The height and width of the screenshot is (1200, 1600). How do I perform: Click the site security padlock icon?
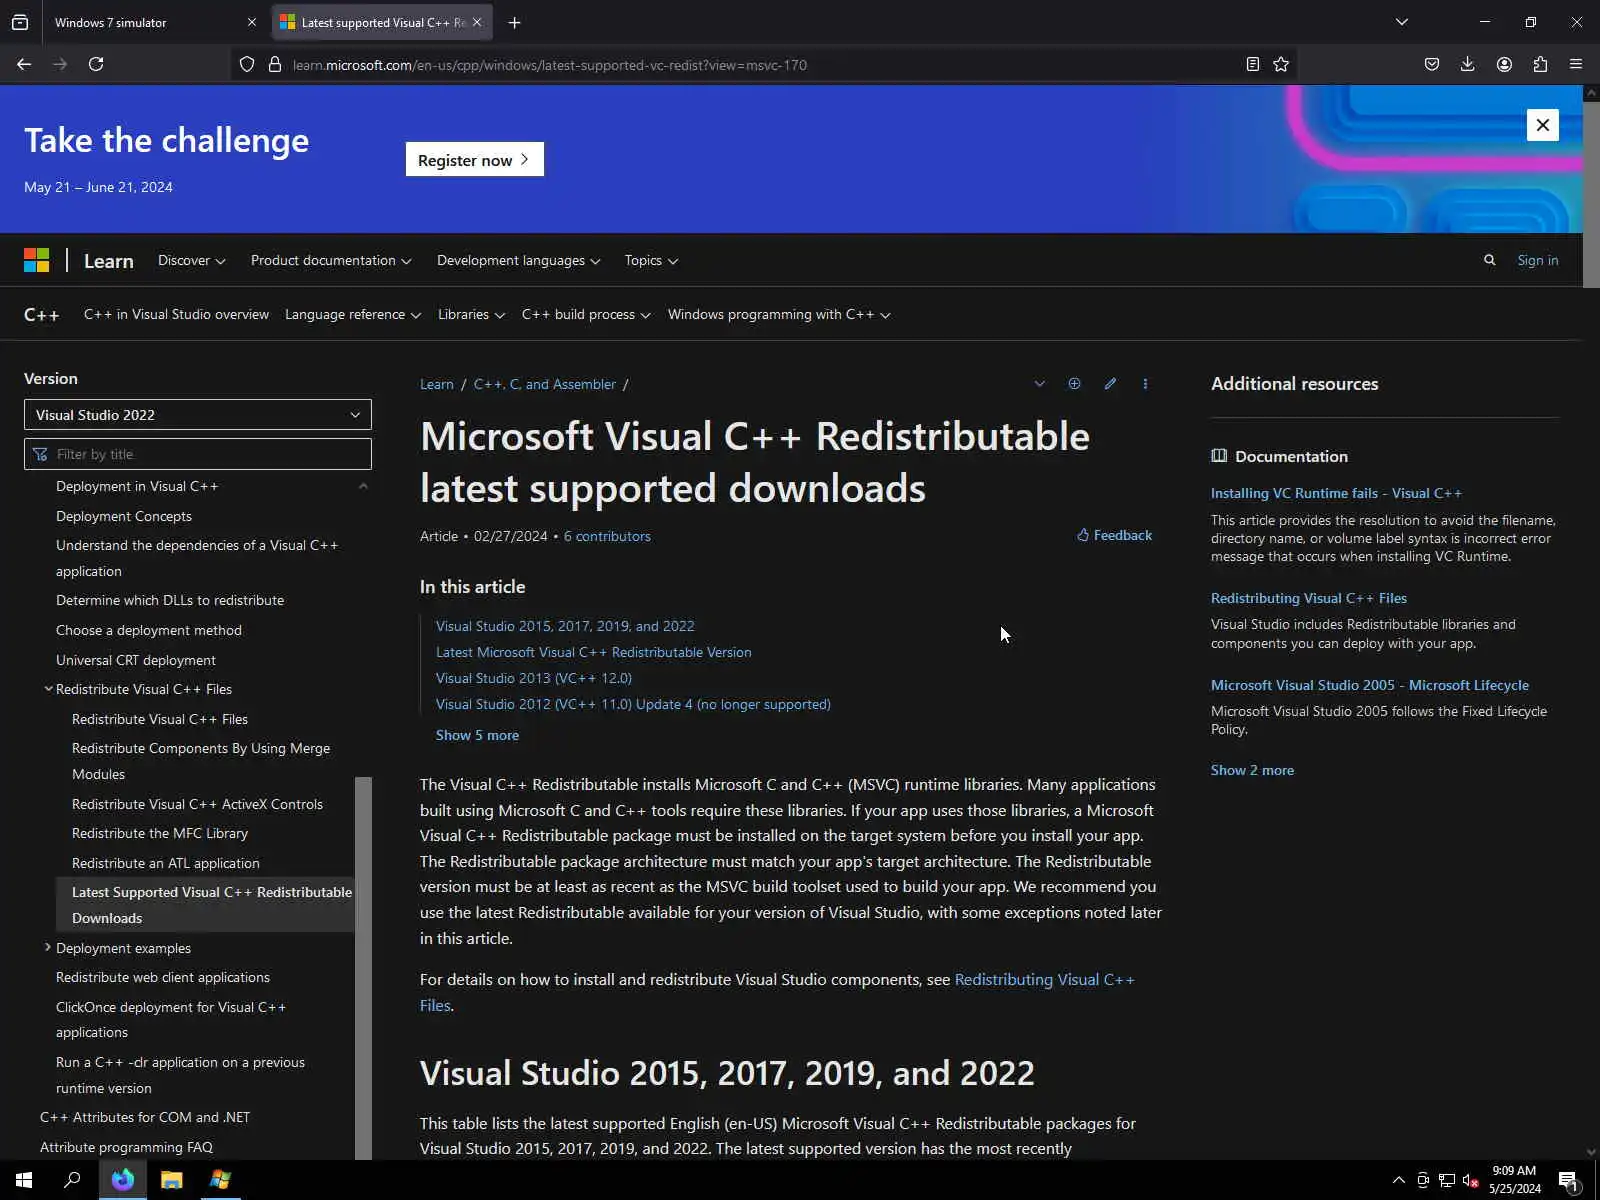(275, 64)
